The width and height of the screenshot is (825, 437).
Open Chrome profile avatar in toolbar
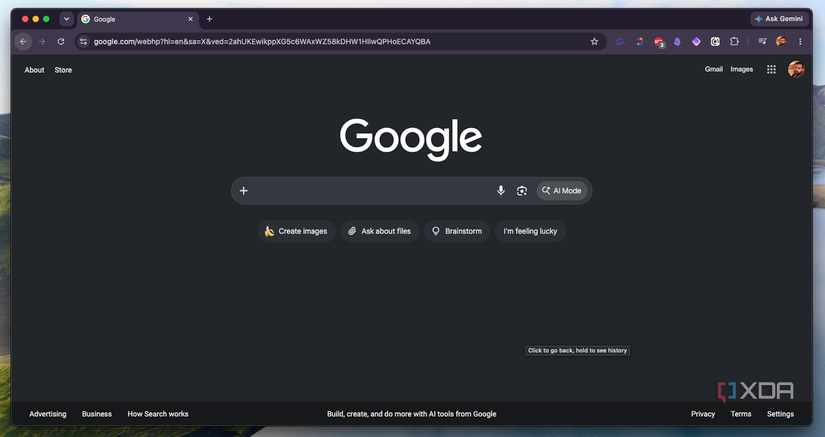tap(781, 42)
